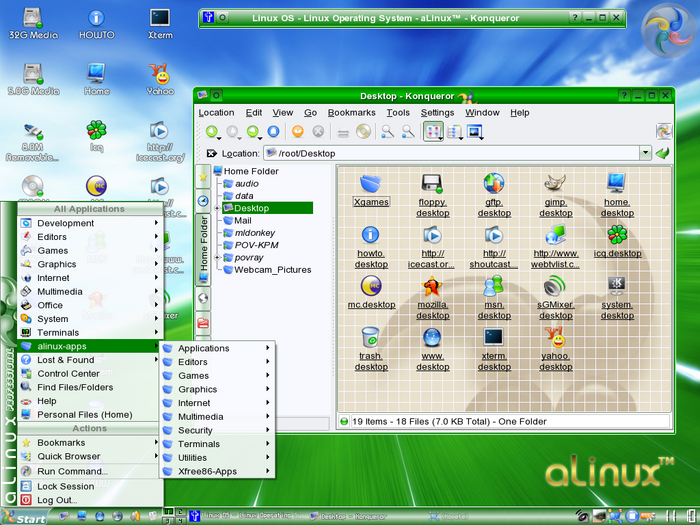Open floppy.desktop in file view
Viewport: 700px width, 525px height.
pos(432,196)
